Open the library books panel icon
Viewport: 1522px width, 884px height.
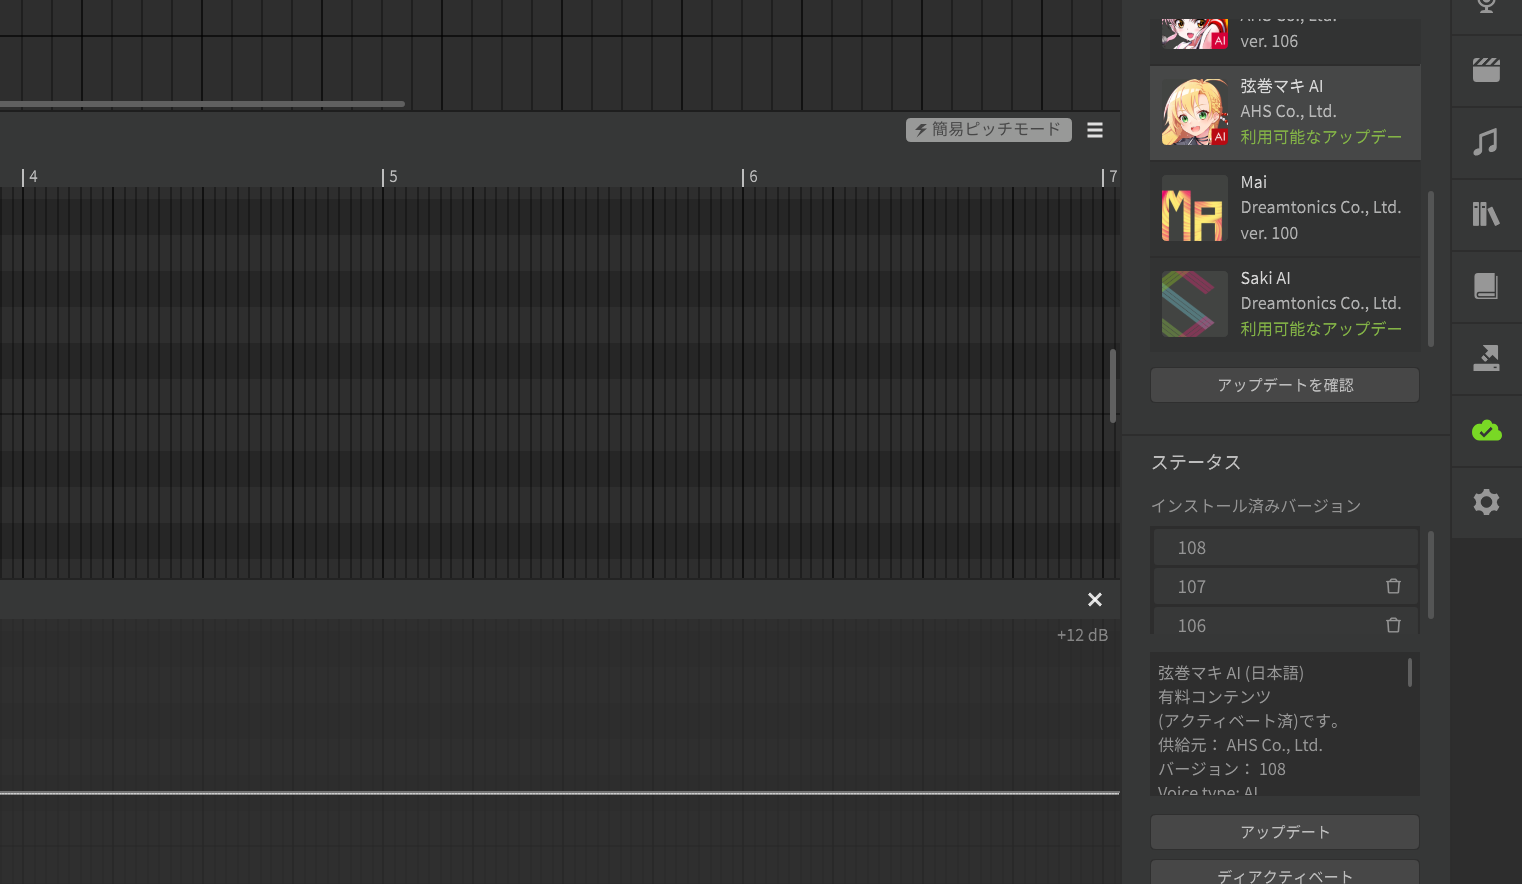[x=1486, y=214]
